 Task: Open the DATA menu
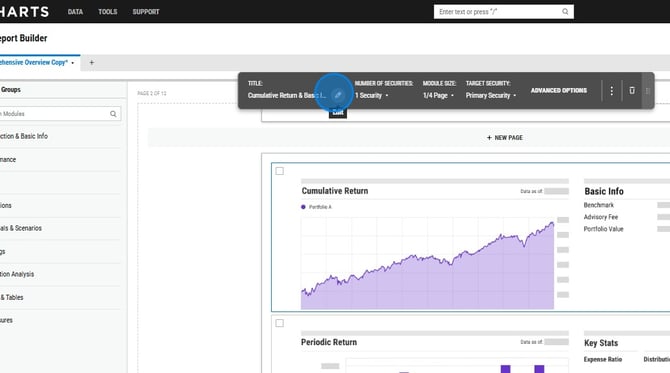(75, 12)
